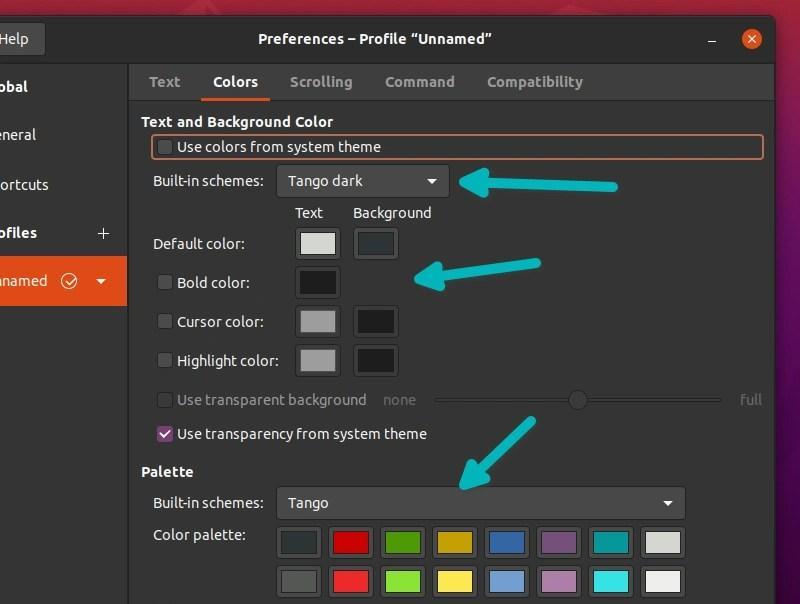Viewport: 800px width, 604px height.
Task: Expand the Palette Tango schemes dropdown
Action: pos(481,503)
